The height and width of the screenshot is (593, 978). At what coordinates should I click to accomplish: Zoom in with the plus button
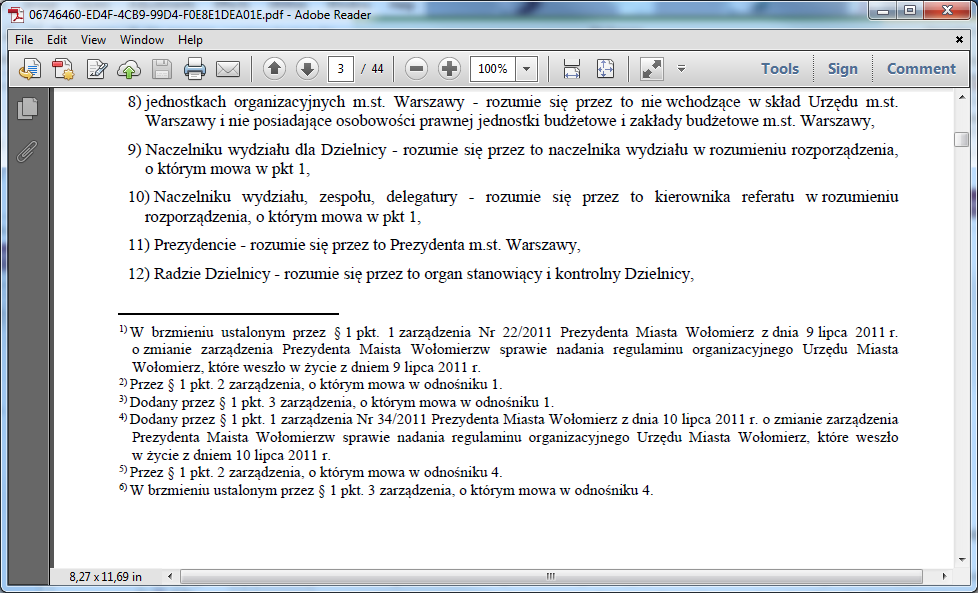pyautogui.click(x=449, y=69)
